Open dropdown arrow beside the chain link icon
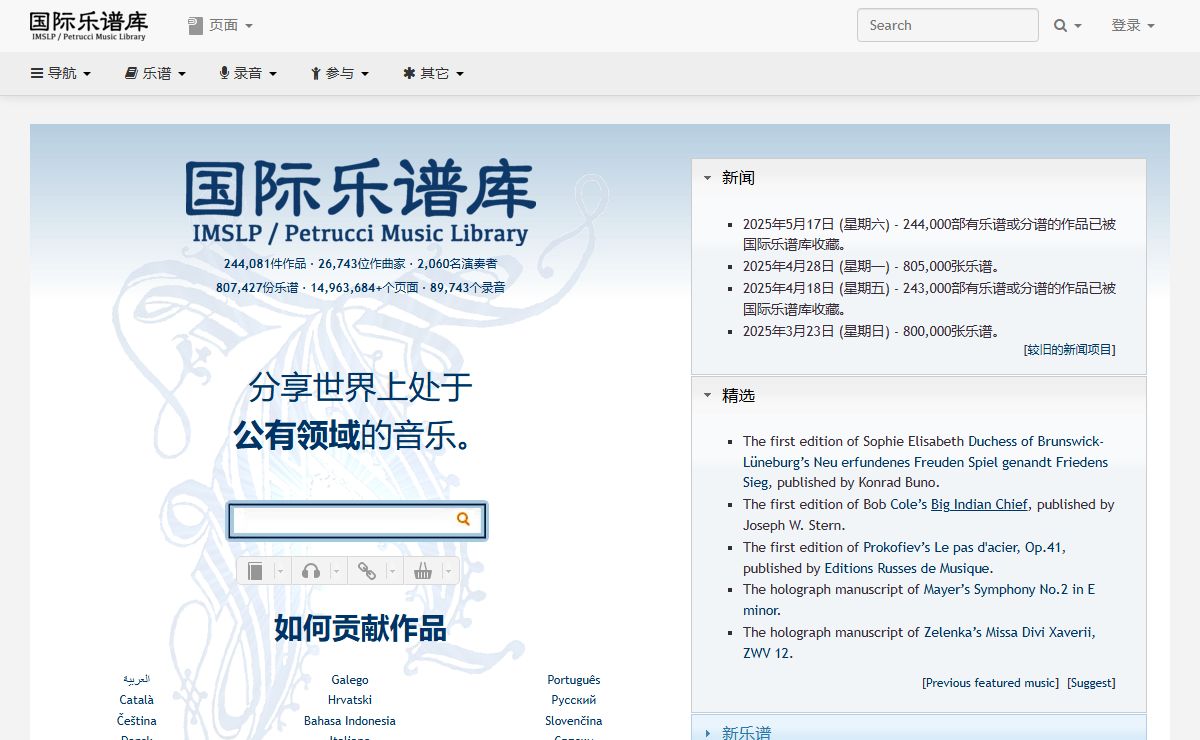Screen dimensions: 1200x740 click(392, 571)
